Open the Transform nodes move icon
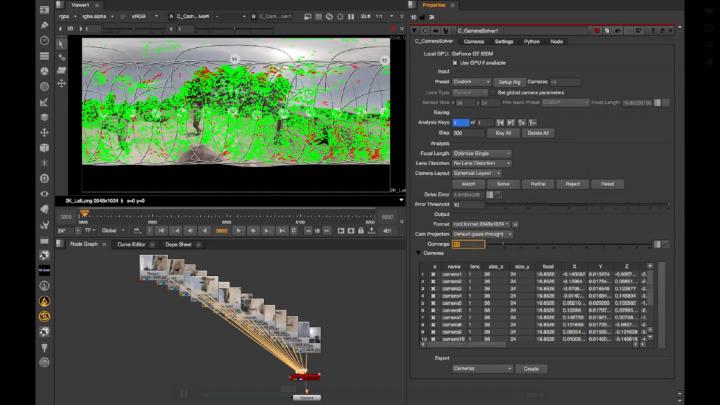Screen dimensions: 720x405 tap(45, 131)
